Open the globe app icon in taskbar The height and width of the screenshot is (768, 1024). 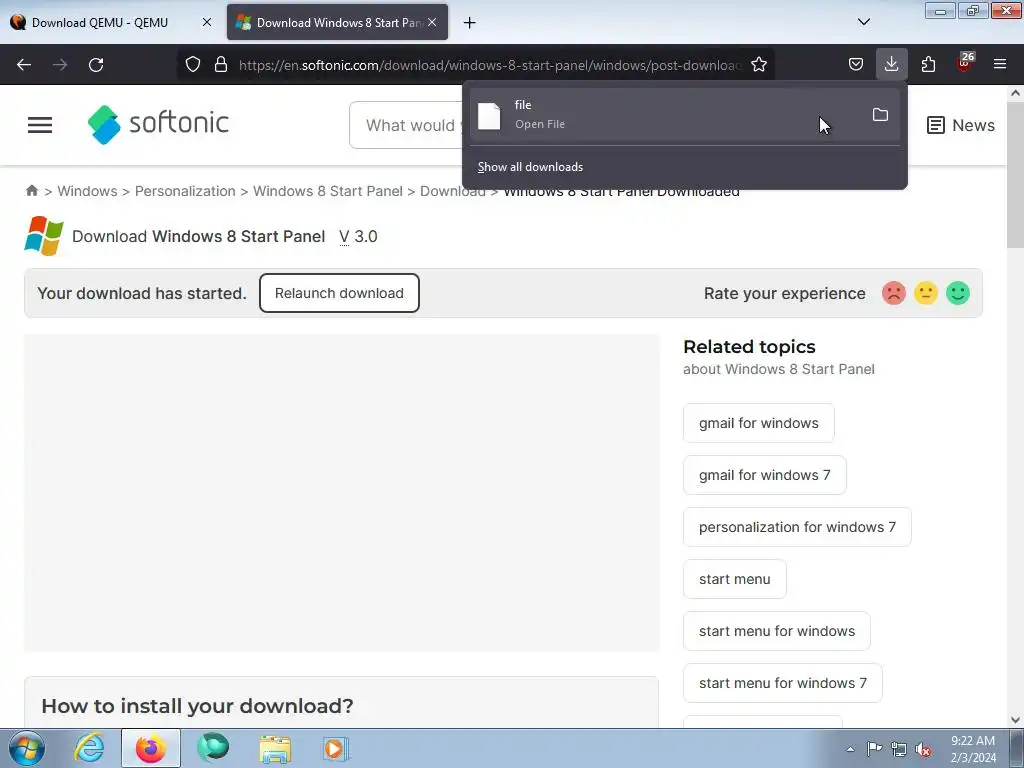(x=213, y=748)
